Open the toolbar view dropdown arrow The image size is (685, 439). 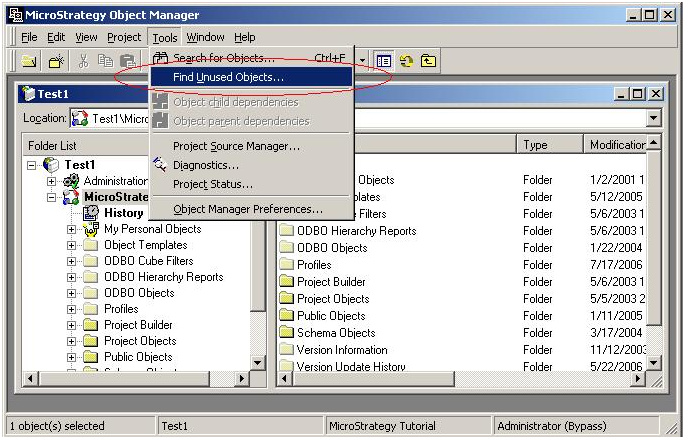click(362, 61)
